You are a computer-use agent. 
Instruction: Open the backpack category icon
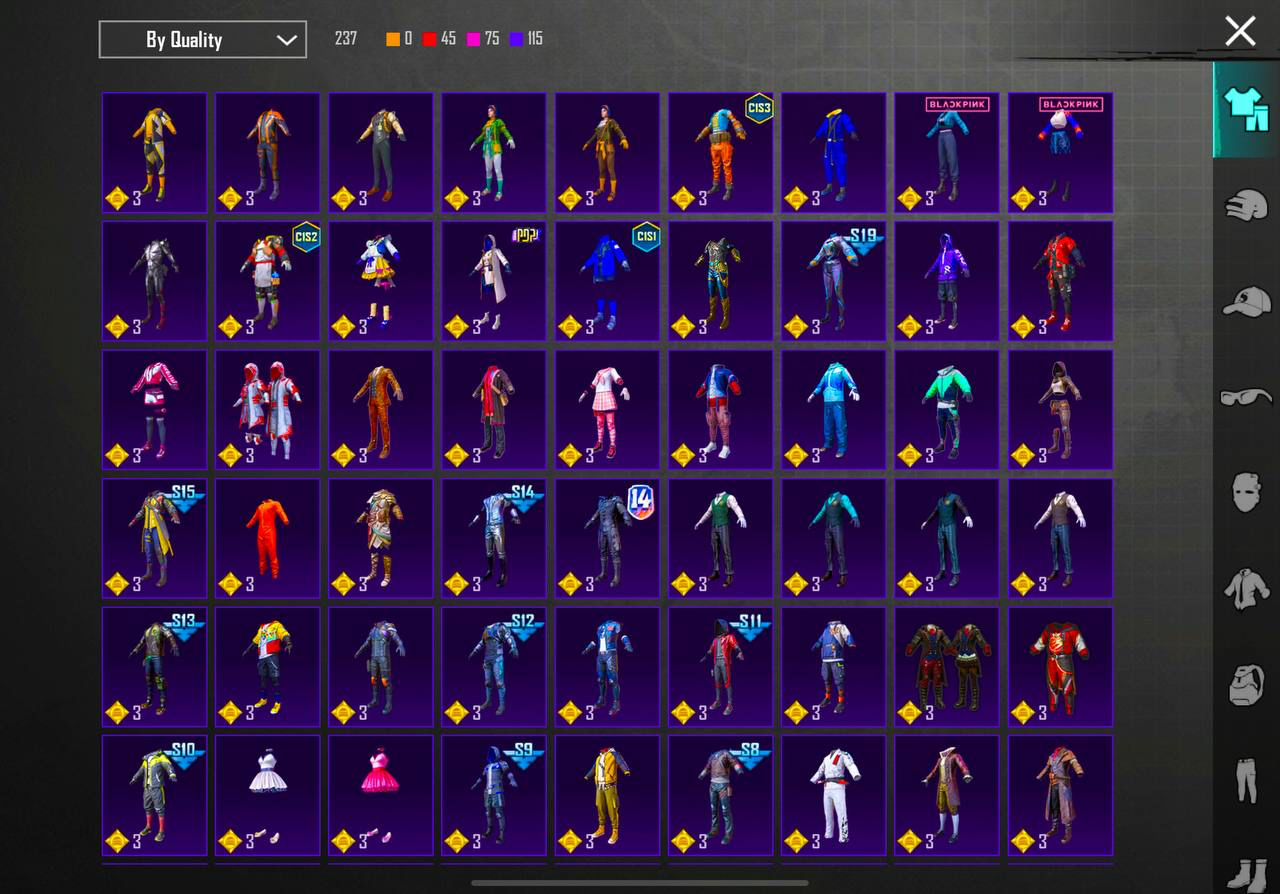tap(1246, 685)
